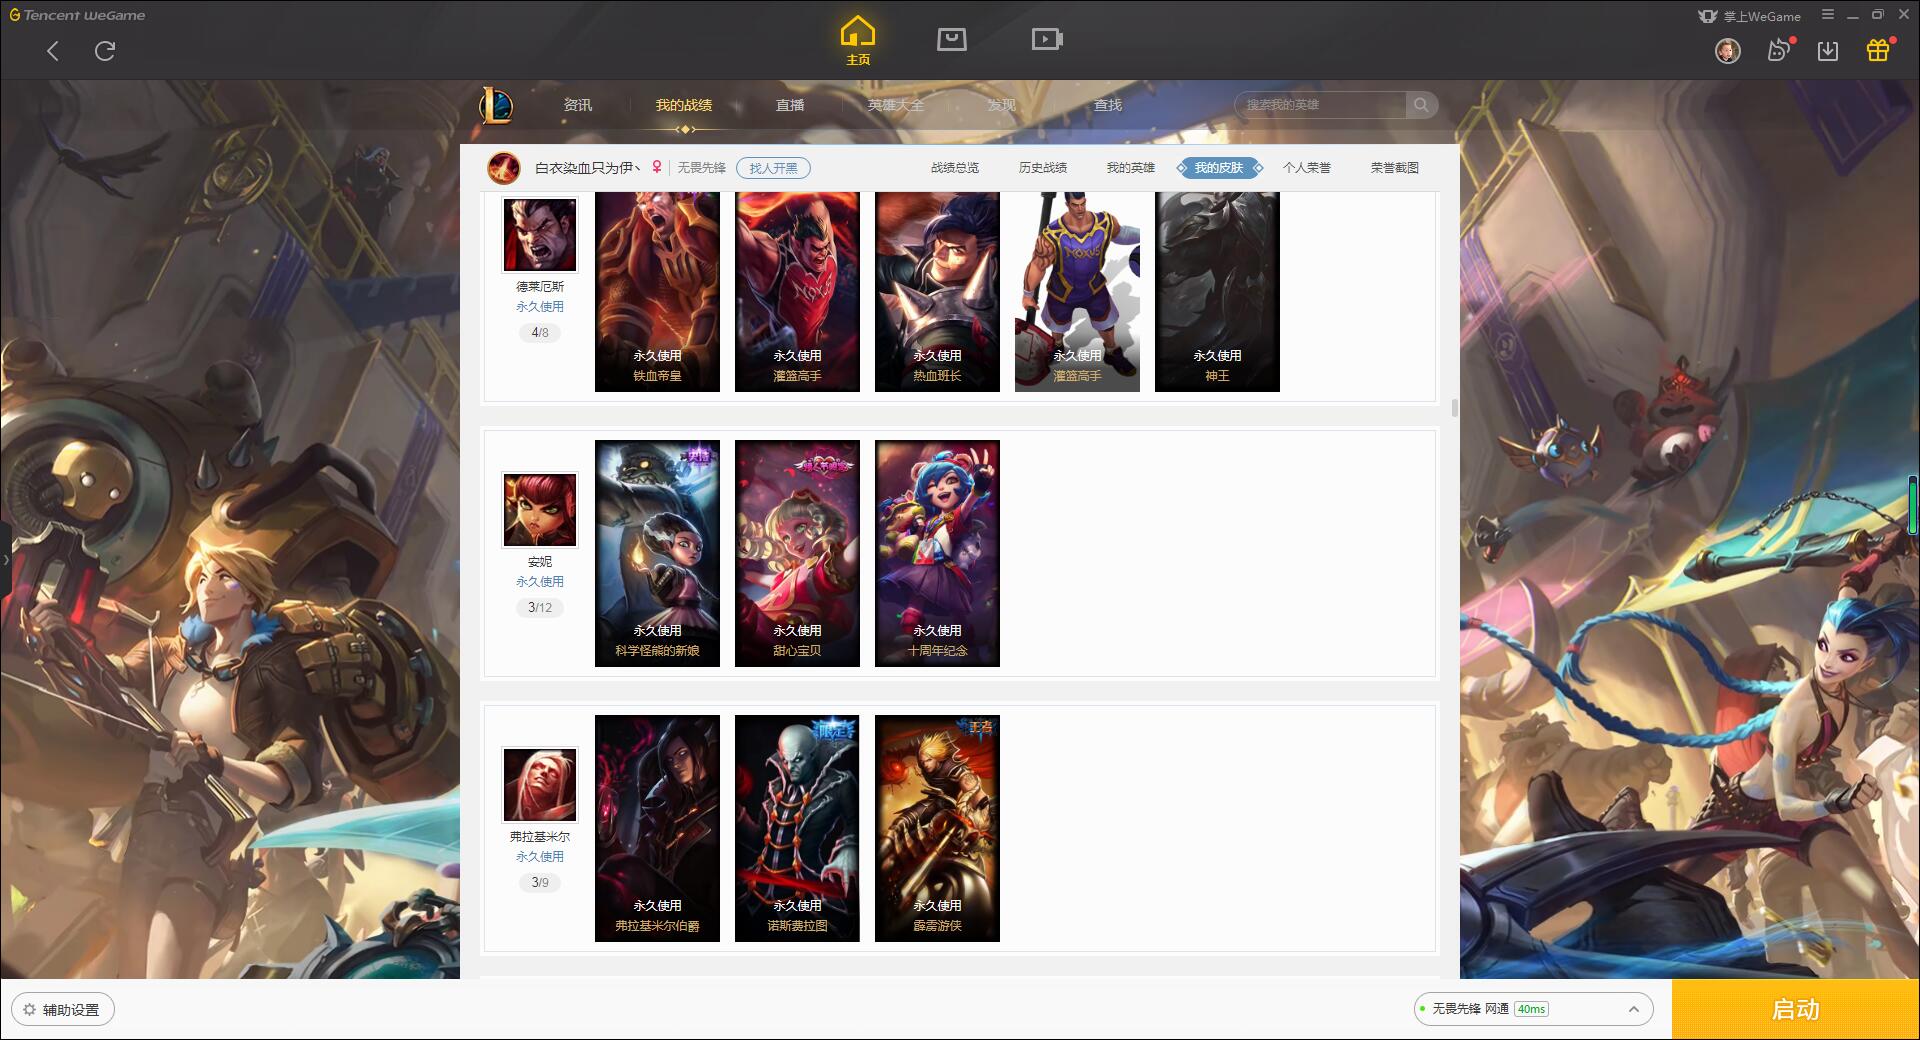Click the 找人开黑 button

(773, 168)
